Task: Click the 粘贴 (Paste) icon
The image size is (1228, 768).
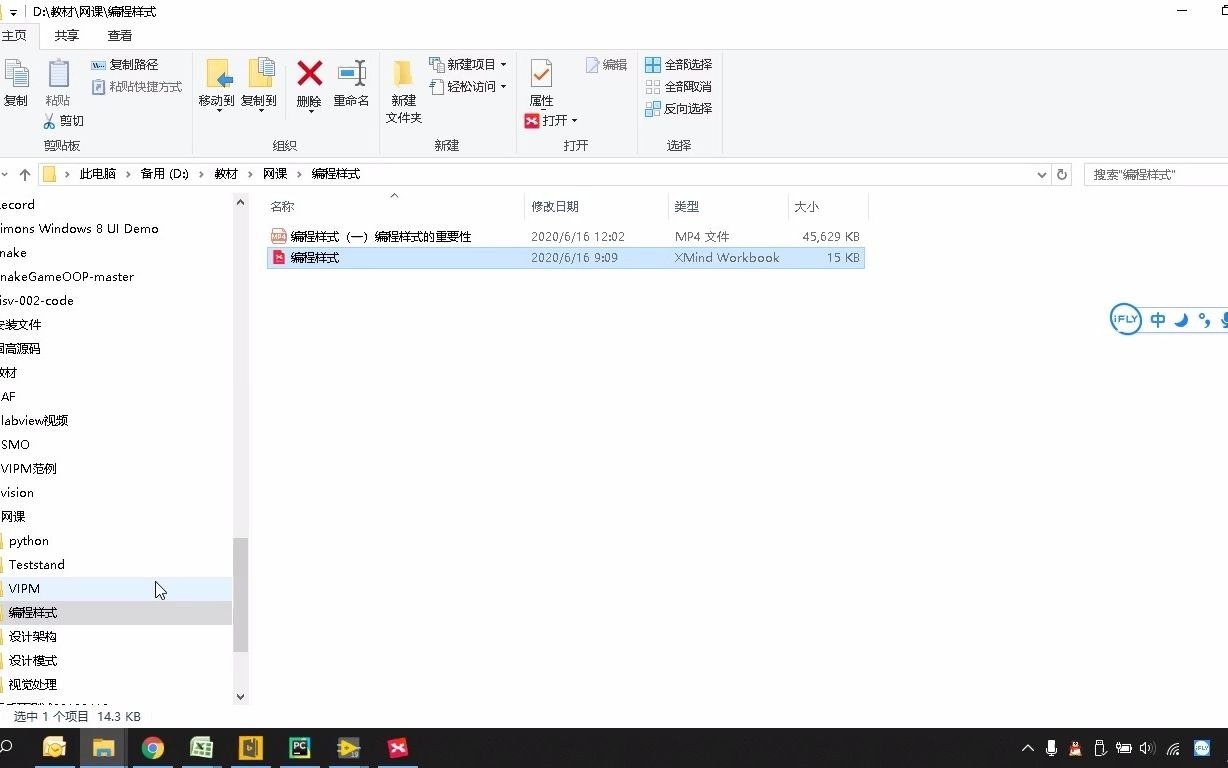Action: (x=58, y=80)
